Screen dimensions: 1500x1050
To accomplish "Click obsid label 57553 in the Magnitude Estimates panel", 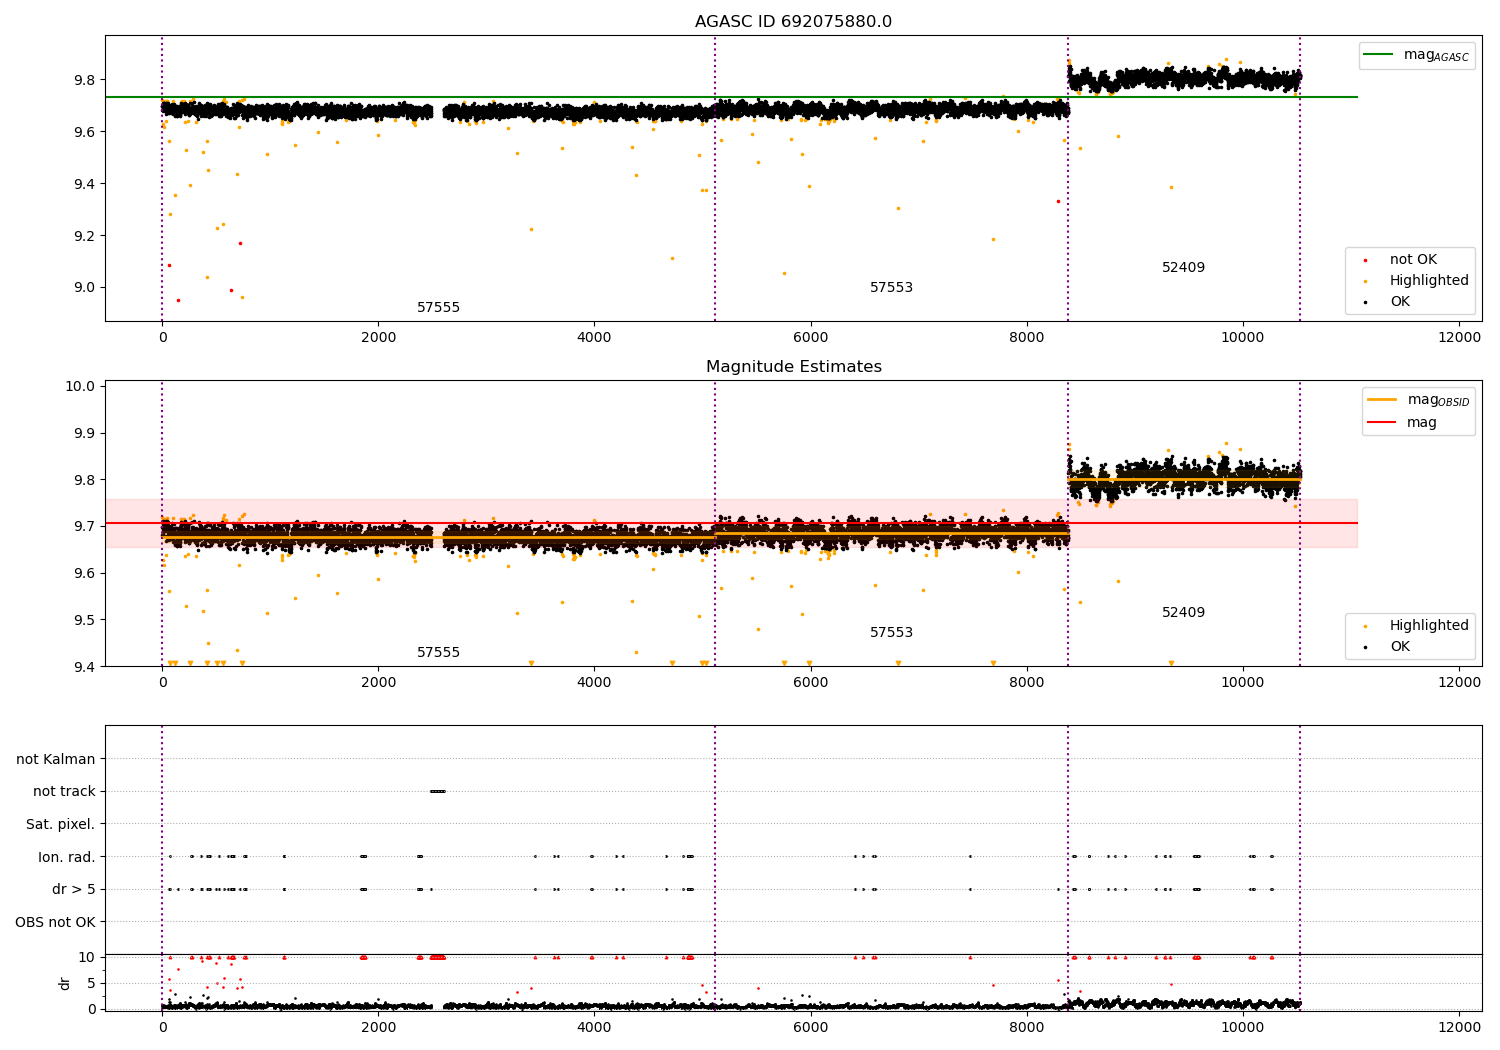I will (891, 633).
